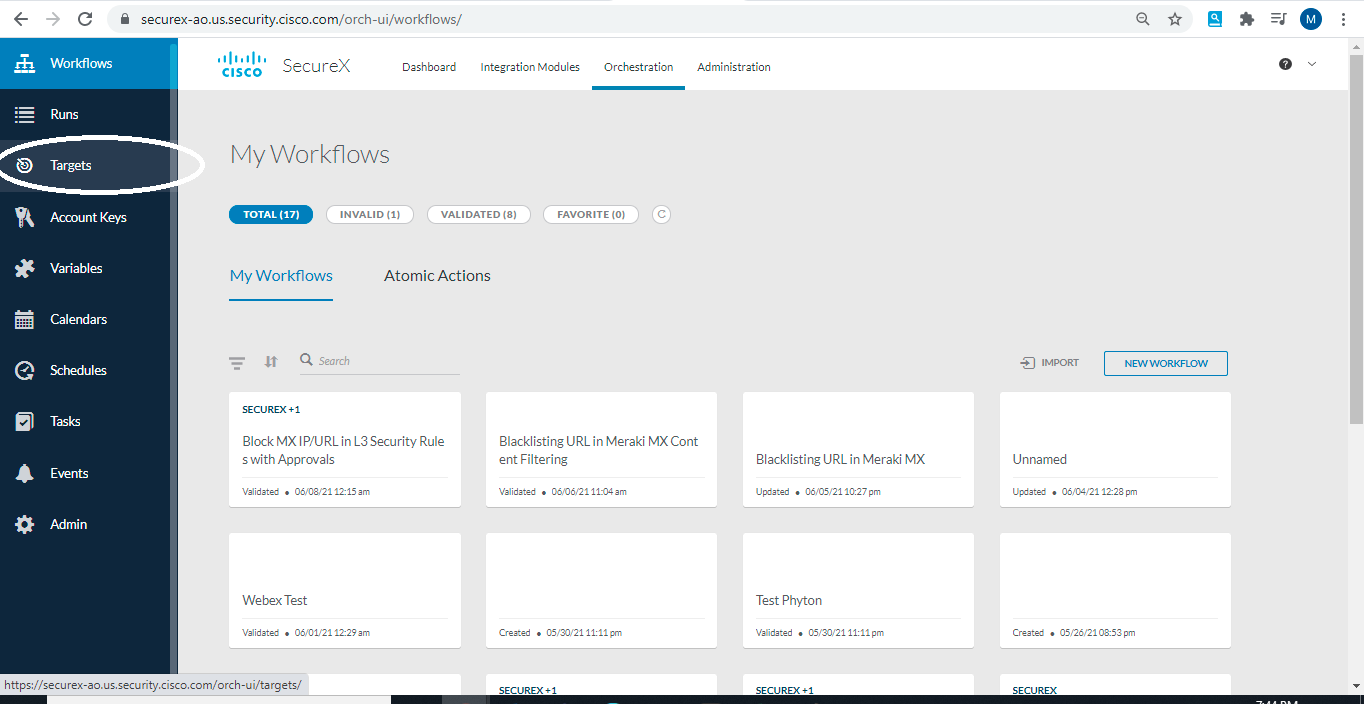Open workflow card updated 06/05/21 10:27 pm
Image resolution: width=1364 pixels, height=704 pixels.
pos(858,450)
